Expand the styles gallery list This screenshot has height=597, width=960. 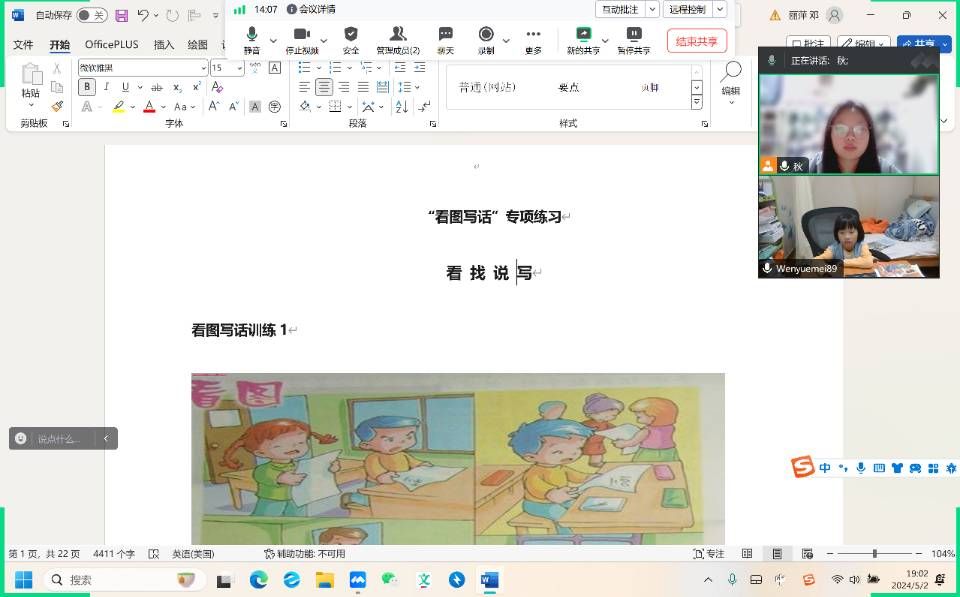click(697, 103)
